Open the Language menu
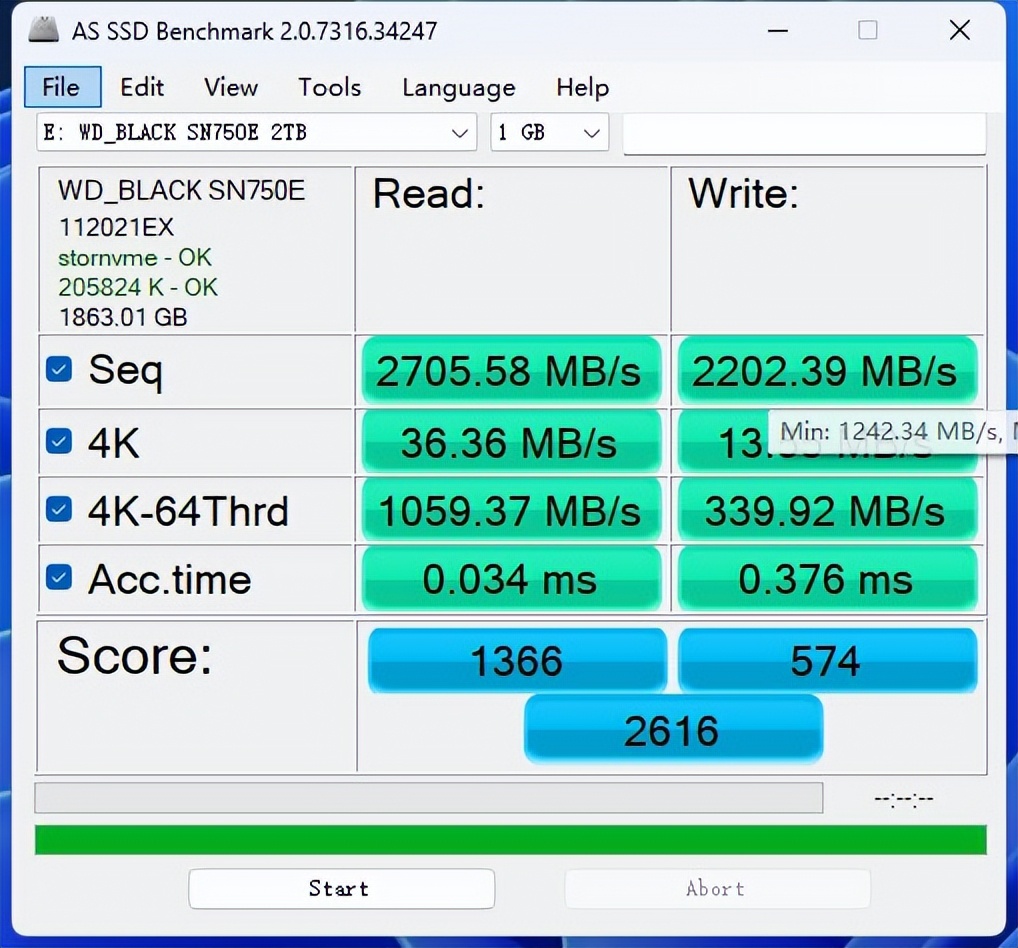1018x948 pixels. pos(458,87)
